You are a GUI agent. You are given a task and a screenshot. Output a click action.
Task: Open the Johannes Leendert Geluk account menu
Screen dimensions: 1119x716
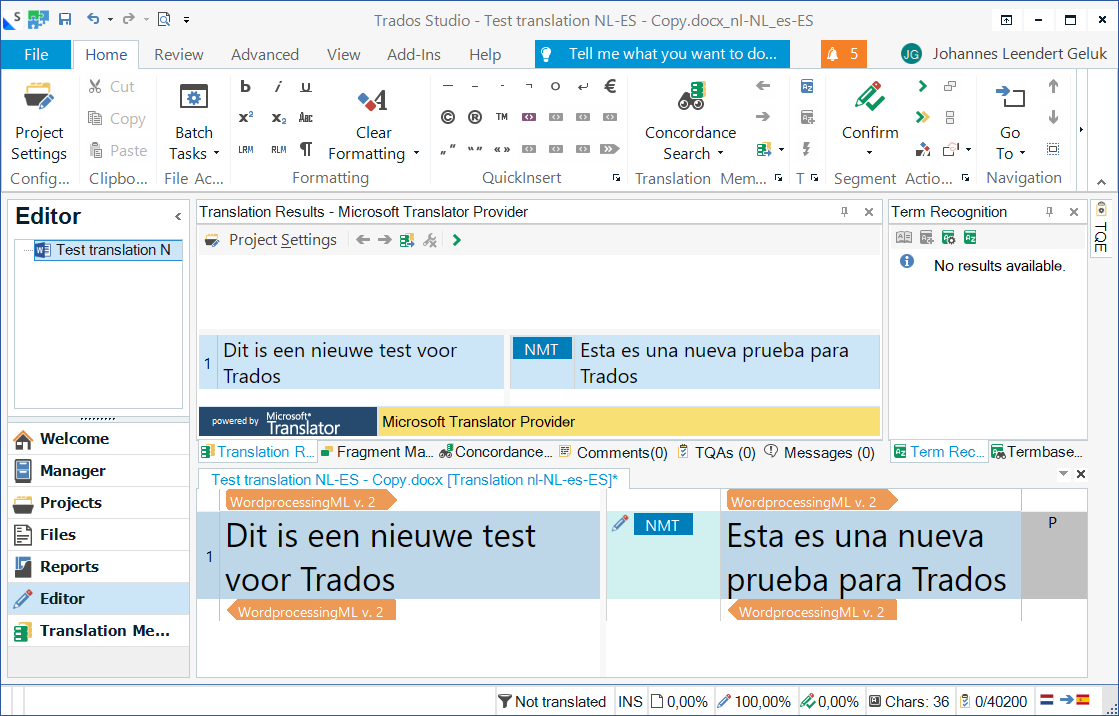1003,54
